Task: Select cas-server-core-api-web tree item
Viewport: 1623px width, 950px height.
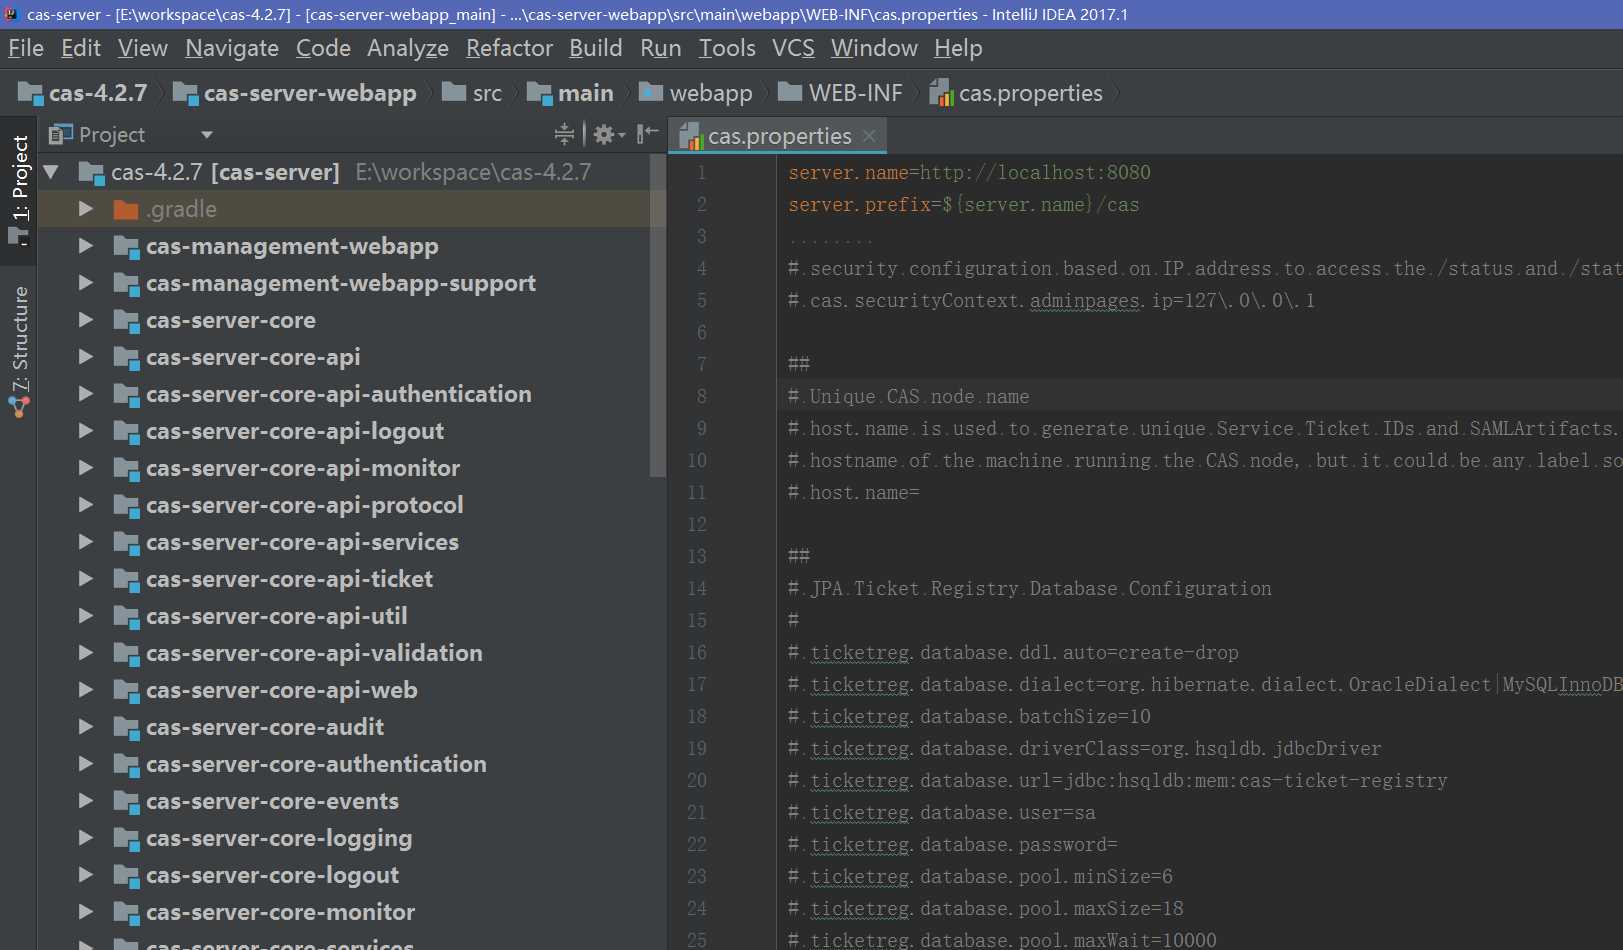Action: pos(282,690)
